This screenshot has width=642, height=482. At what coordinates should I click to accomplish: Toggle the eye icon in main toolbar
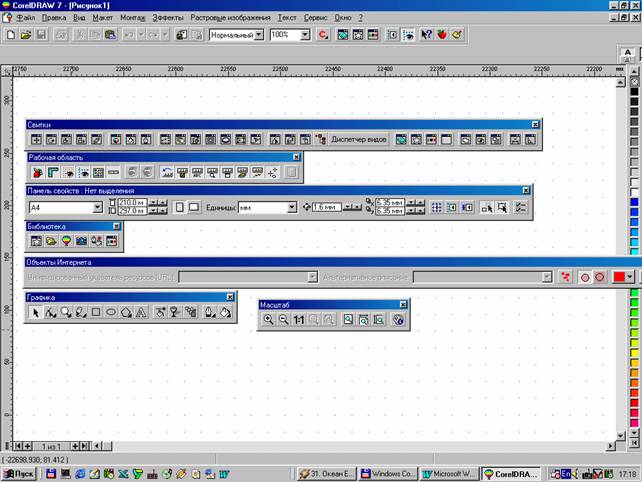coord(408,35)
